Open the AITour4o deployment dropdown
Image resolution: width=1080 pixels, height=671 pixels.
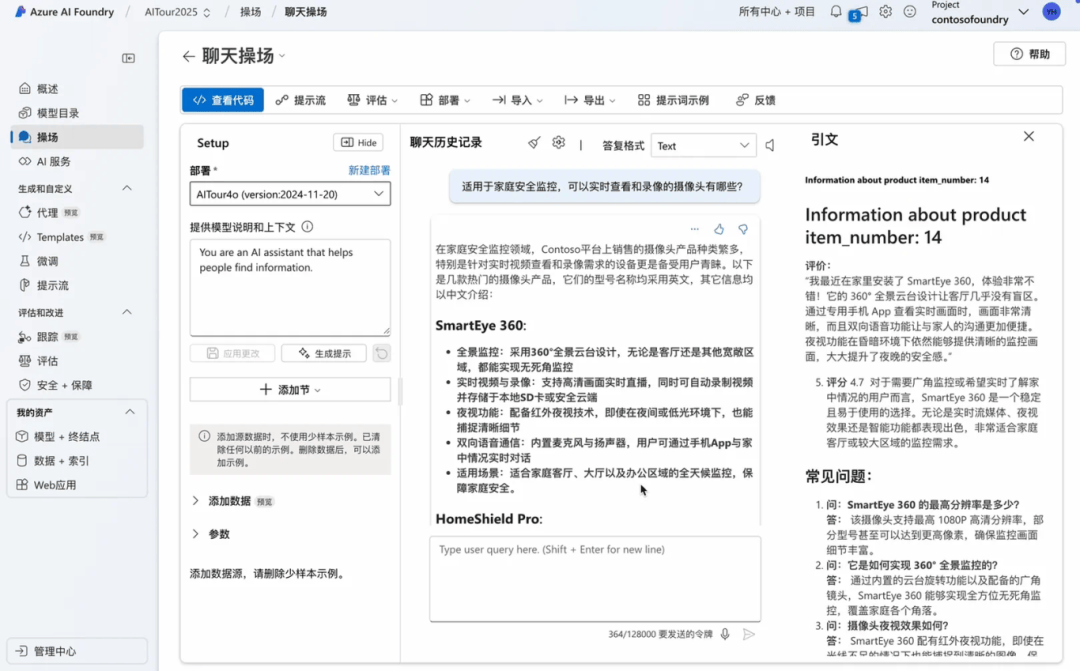tap(290, 194)
